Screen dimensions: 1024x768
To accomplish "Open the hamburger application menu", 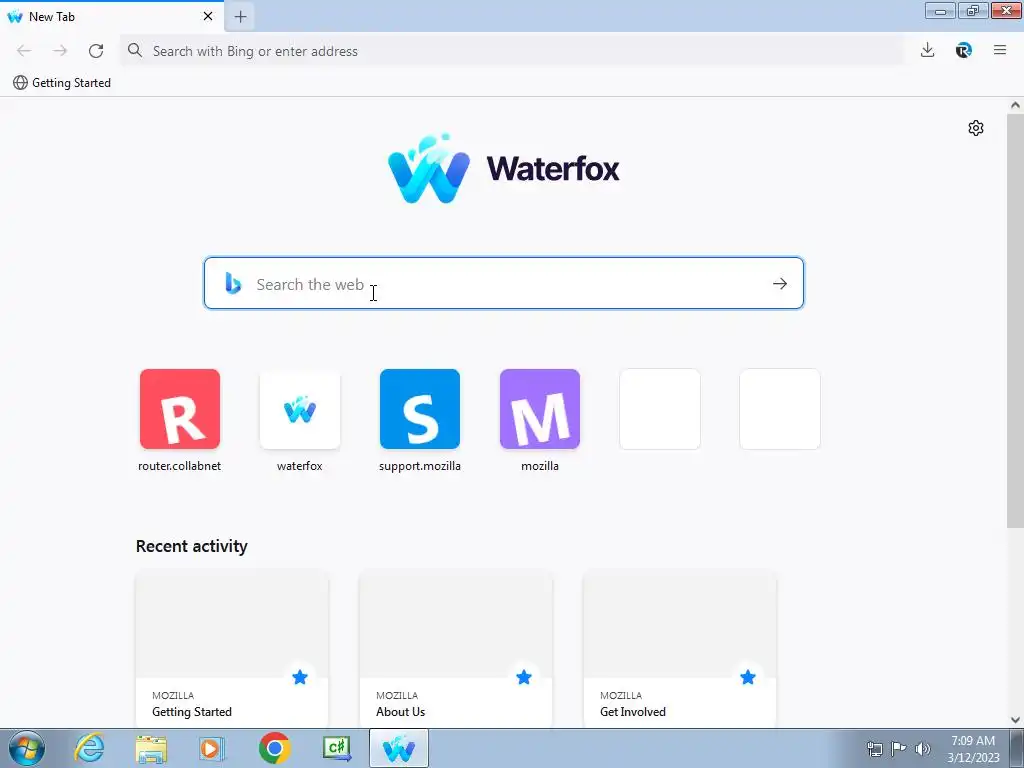I will click(x=1000, y=50).
